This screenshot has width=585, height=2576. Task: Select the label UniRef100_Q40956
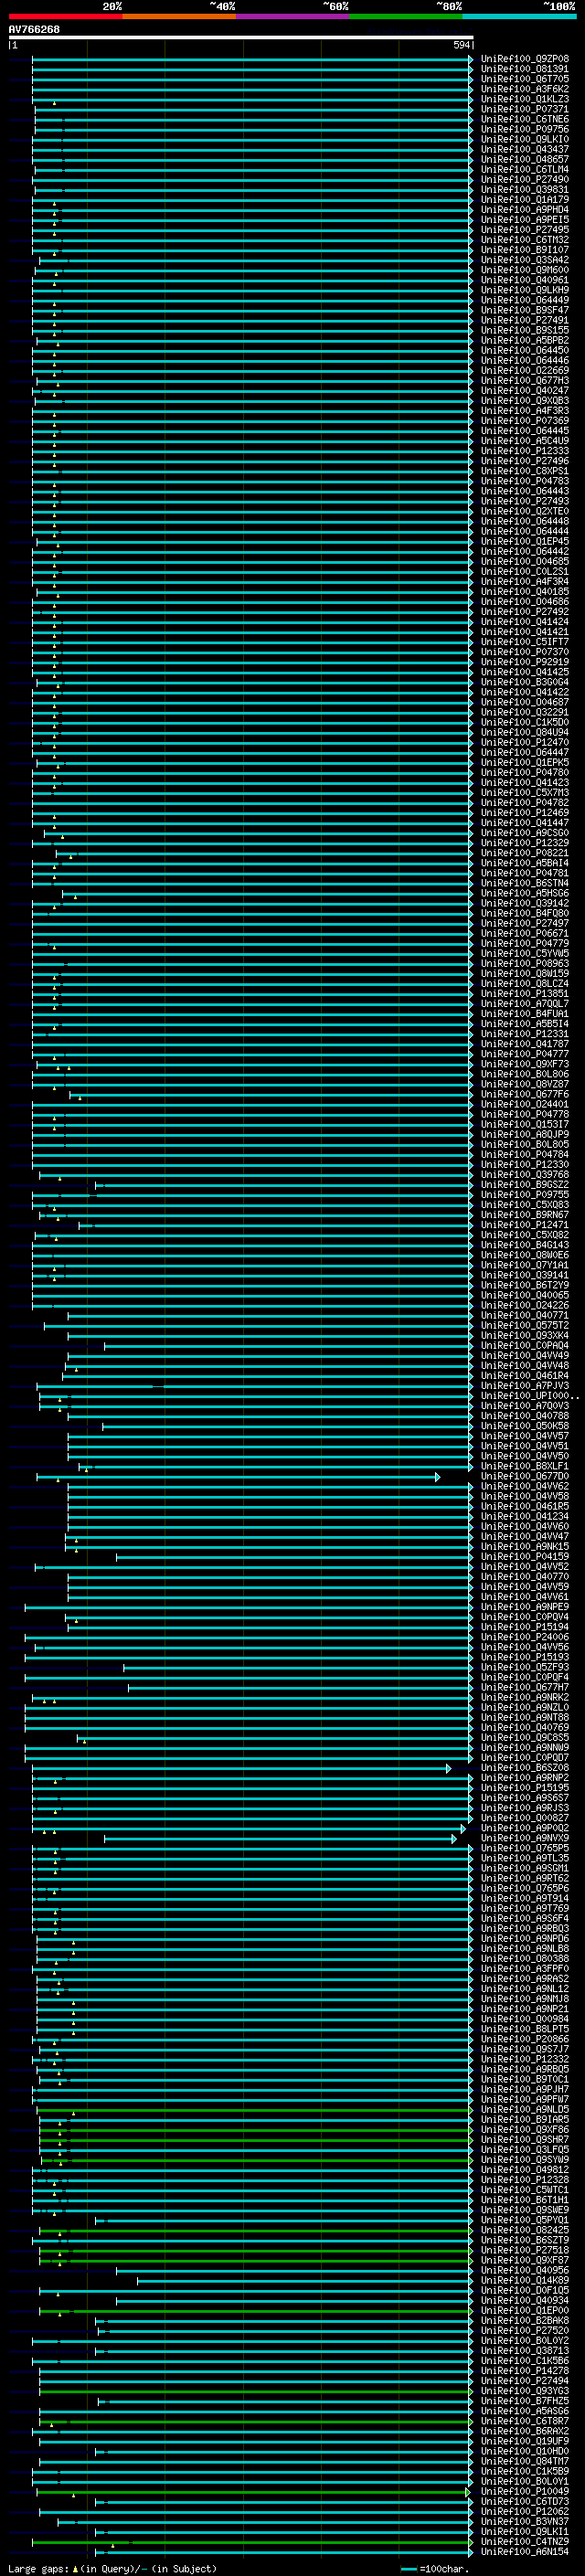525,2270
